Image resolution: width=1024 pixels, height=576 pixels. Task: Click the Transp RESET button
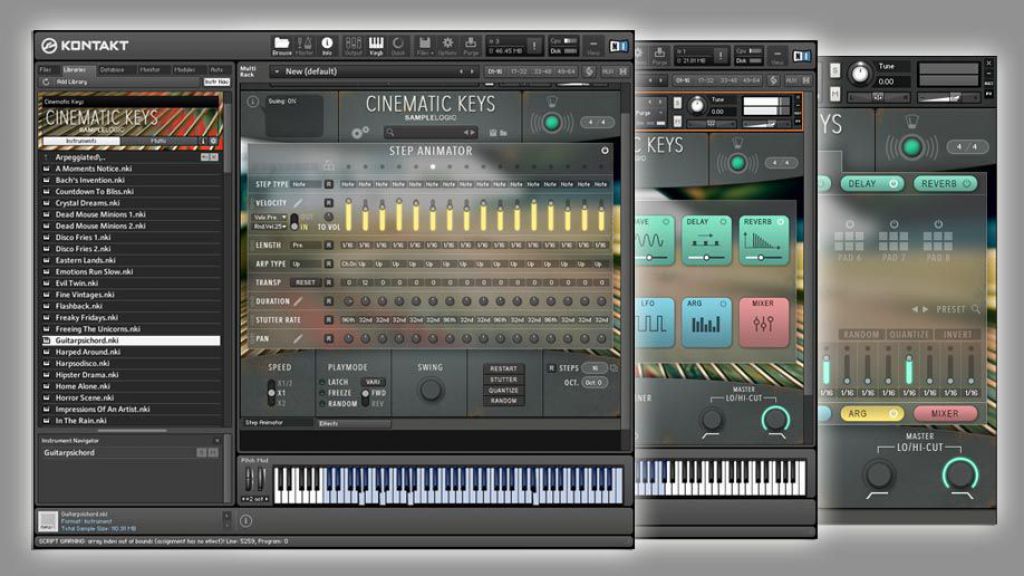(306, 282)
